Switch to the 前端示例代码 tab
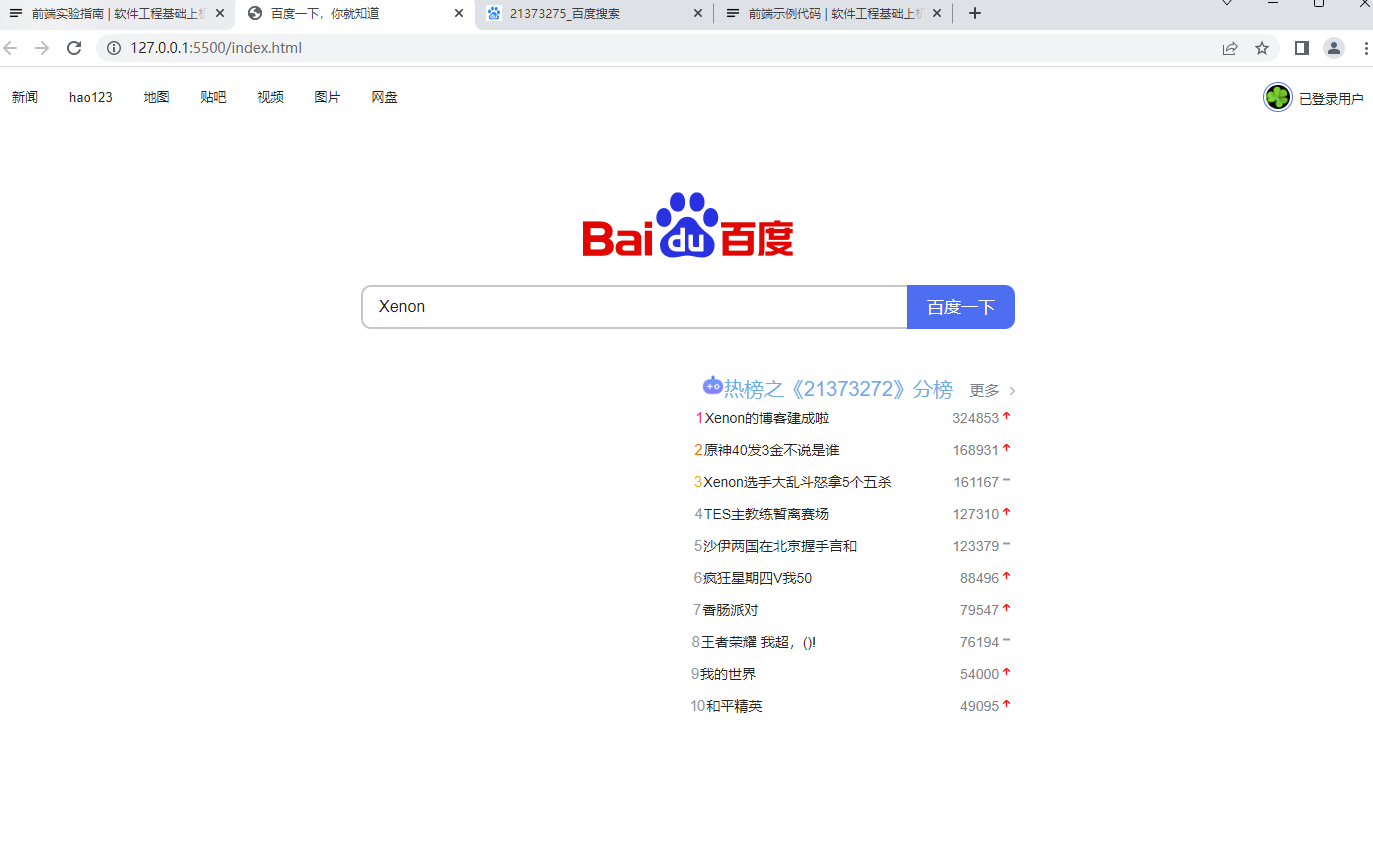 coord(834,13)
